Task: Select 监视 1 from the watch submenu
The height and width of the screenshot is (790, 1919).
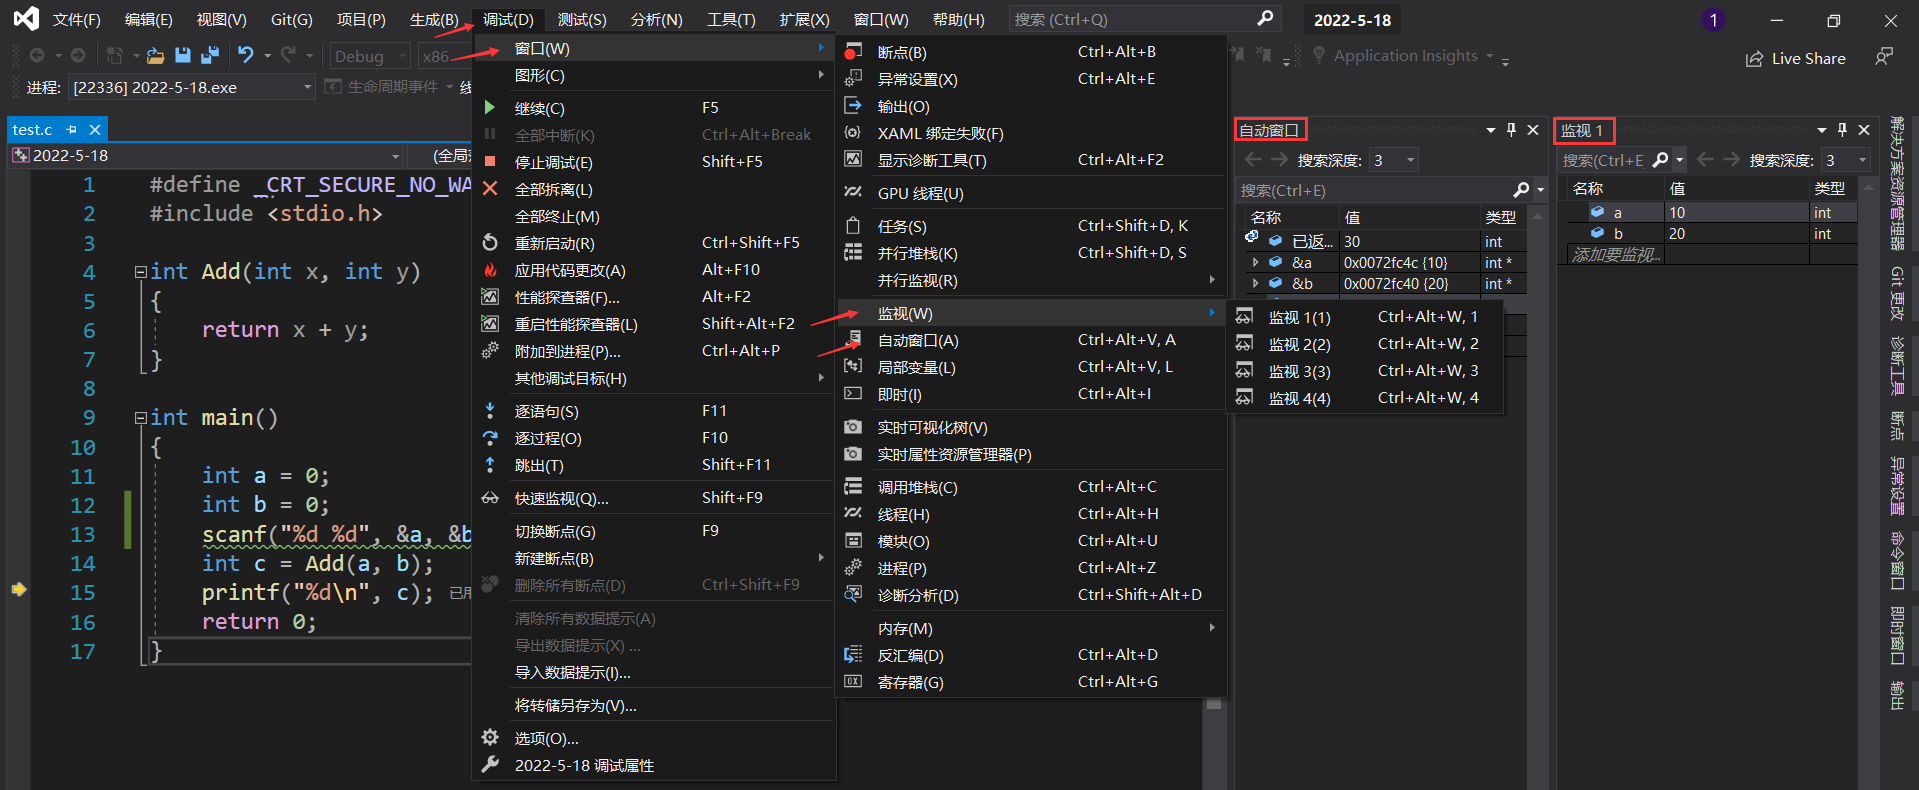Action: click(x=1299, y=318)
